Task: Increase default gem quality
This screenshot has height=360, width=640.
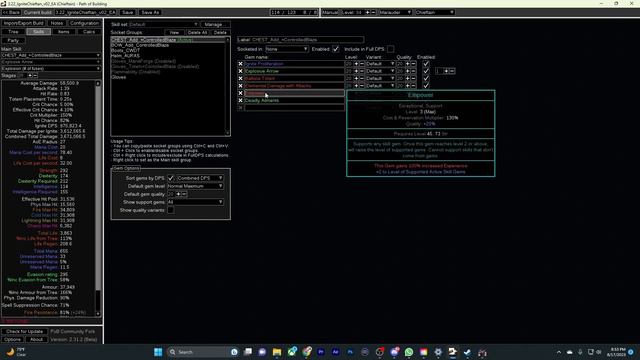Action: click(x=178, y=194)
